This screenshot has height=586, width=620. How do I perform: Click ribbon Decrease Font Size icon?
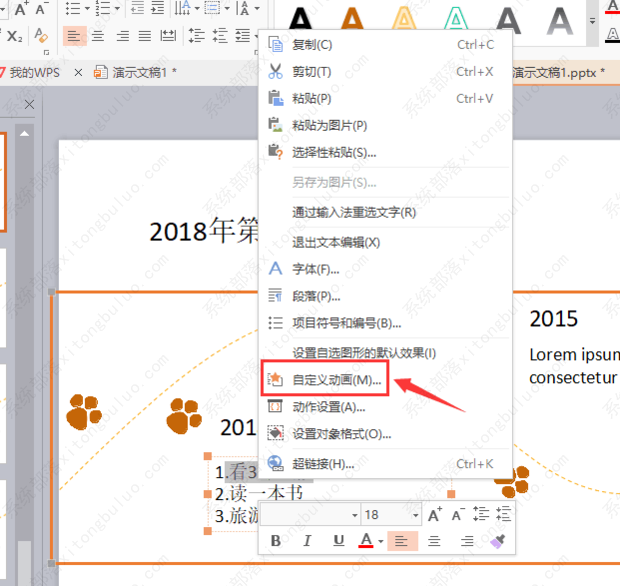coord(41,8)
